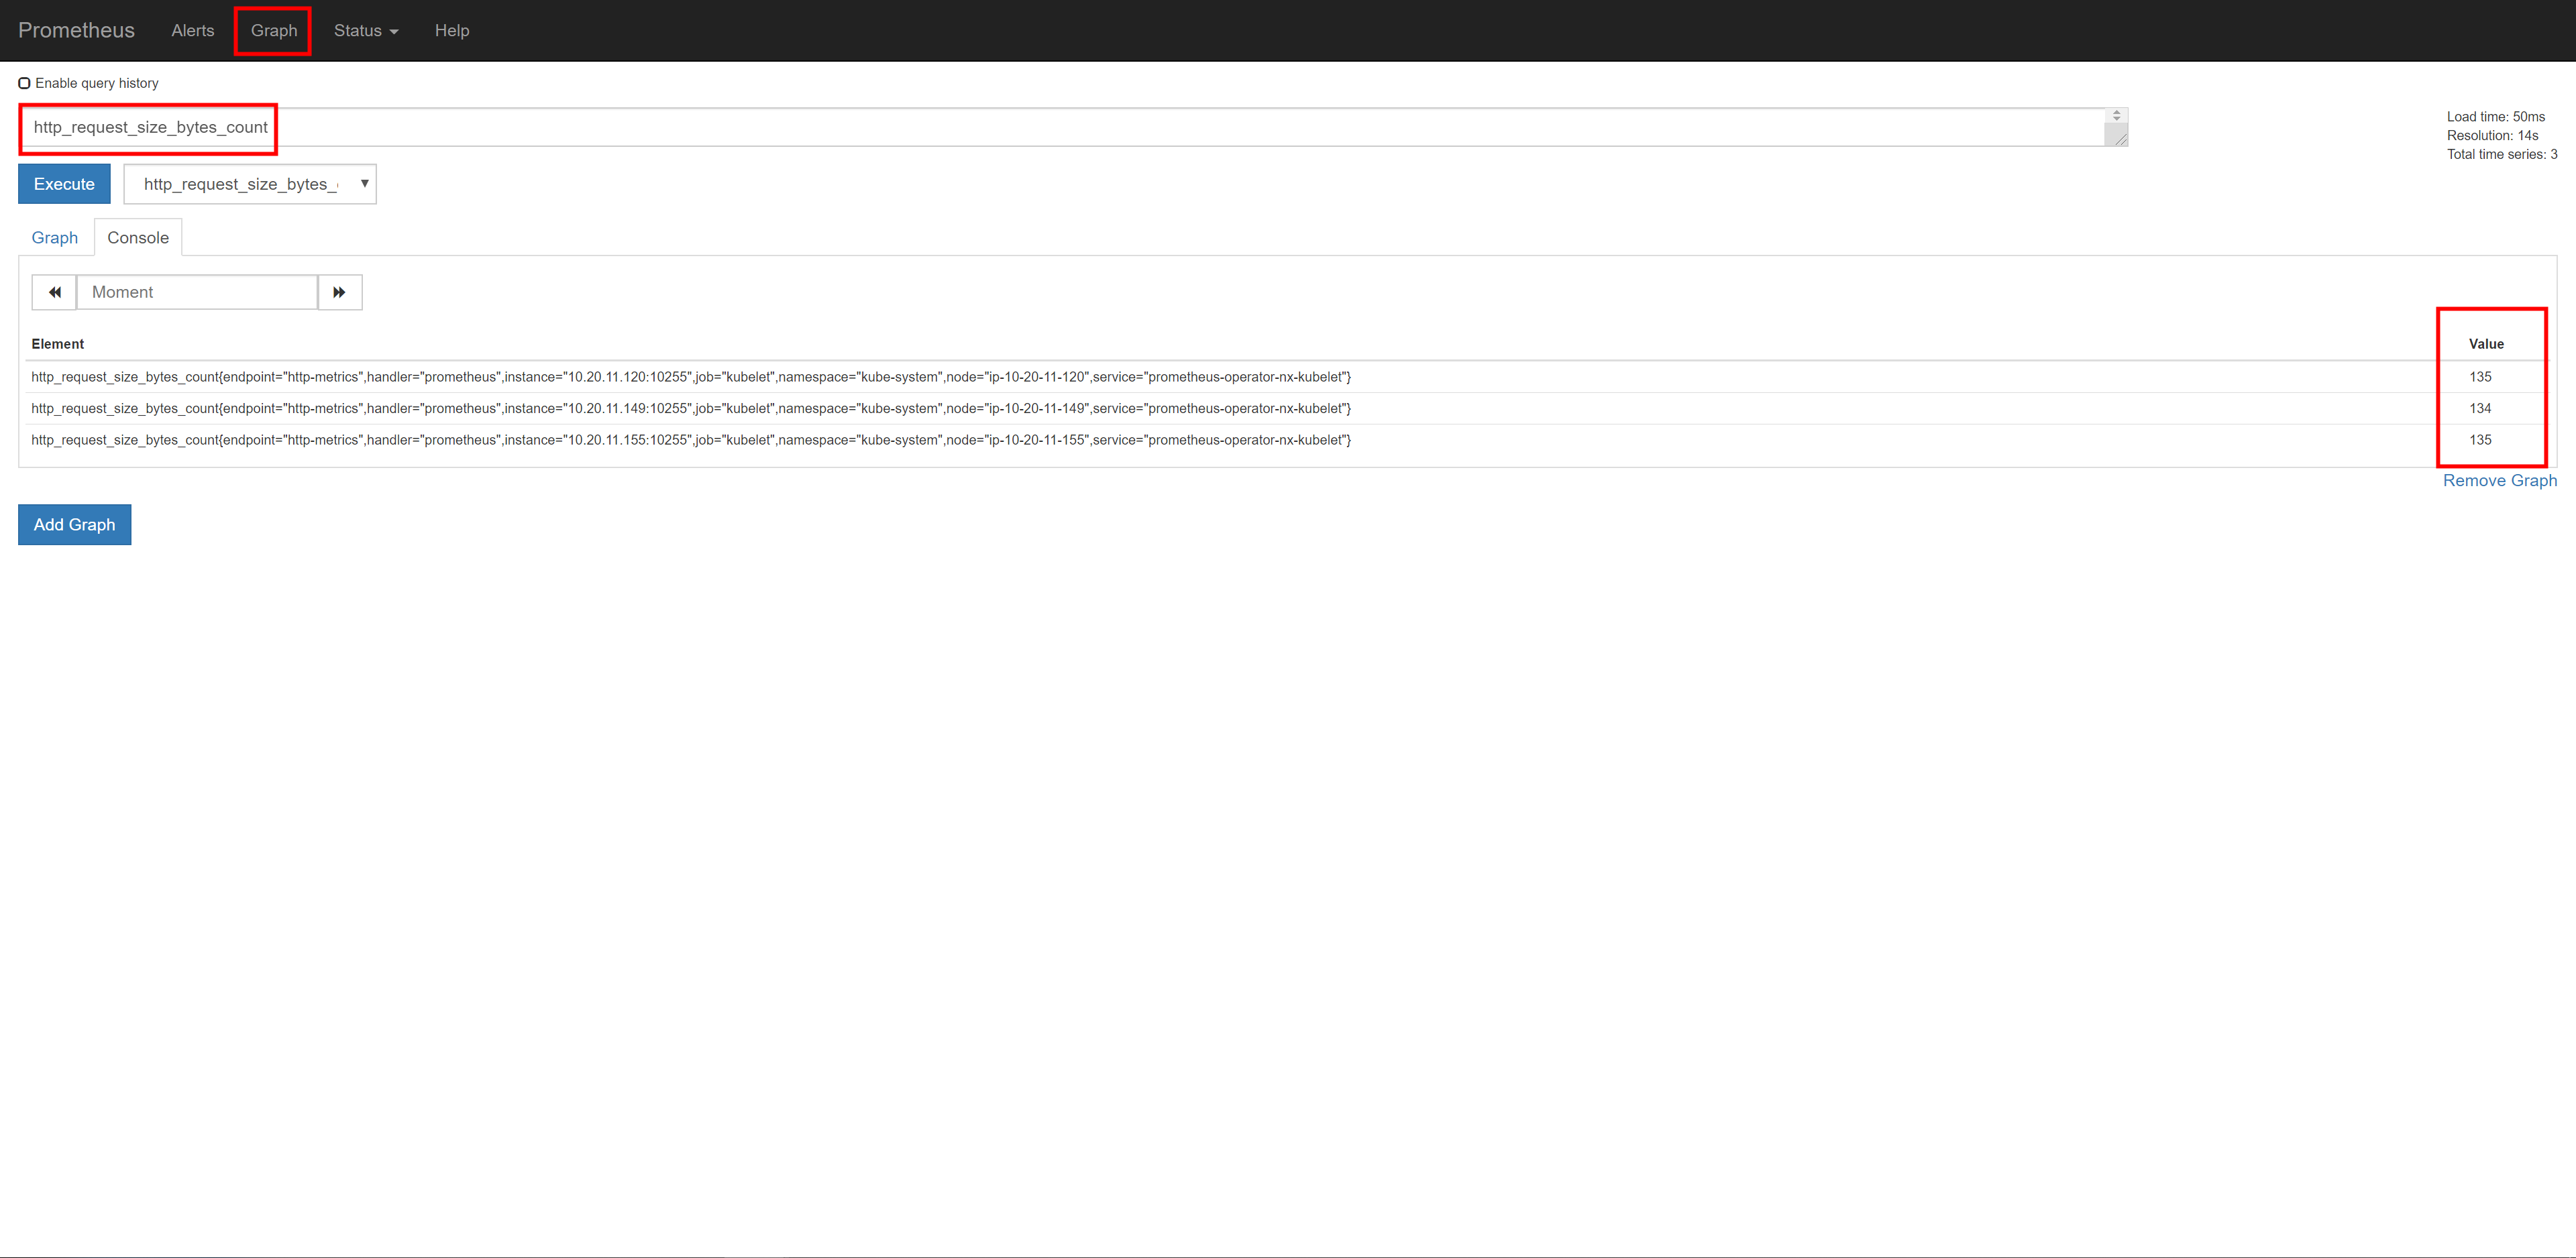Click the Value column header
2576x1258 pixels.
pyautogui.click(x=2486, y=344)
